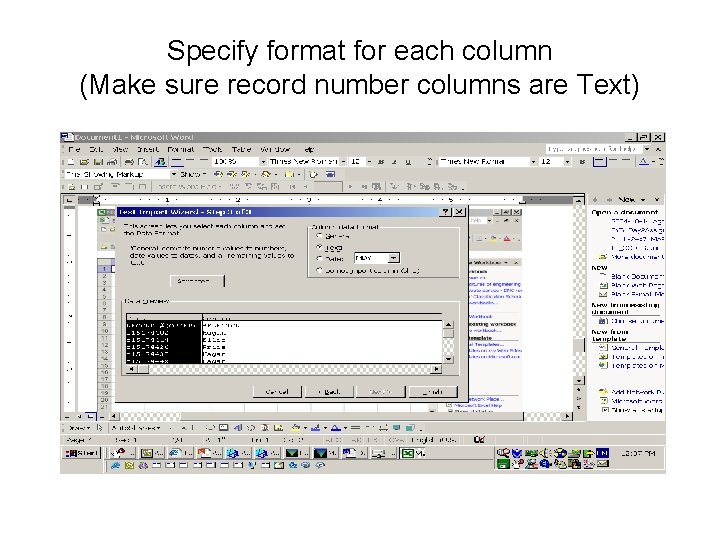The image size is (720, 540).
Task: Click the Blank Document link in task pane
Action: pos(637,276)
